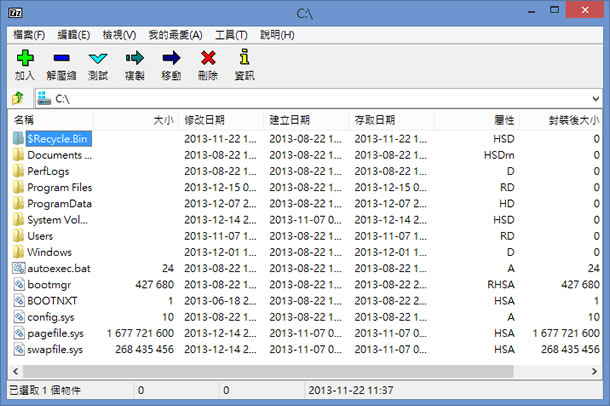Image resolution: width=610 pixels, height=406 pixels.
Task: Select the ProgramData folder name
Action: (x=60, y=204)
